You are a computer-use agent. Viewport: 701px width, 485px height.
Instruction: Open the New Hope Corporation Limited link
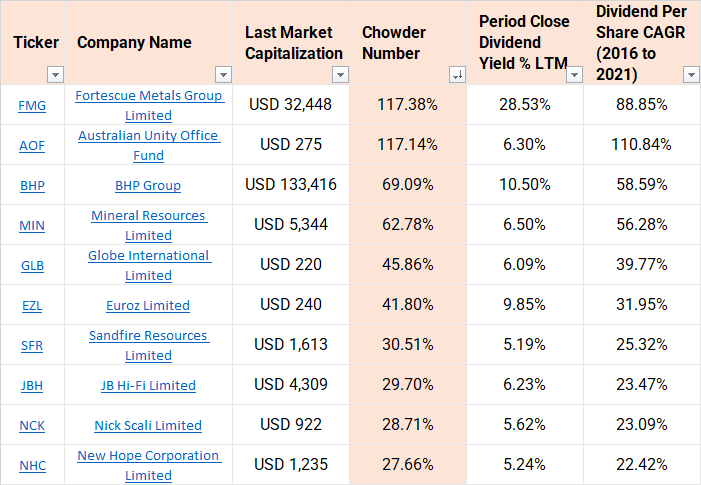pos(148,465)
